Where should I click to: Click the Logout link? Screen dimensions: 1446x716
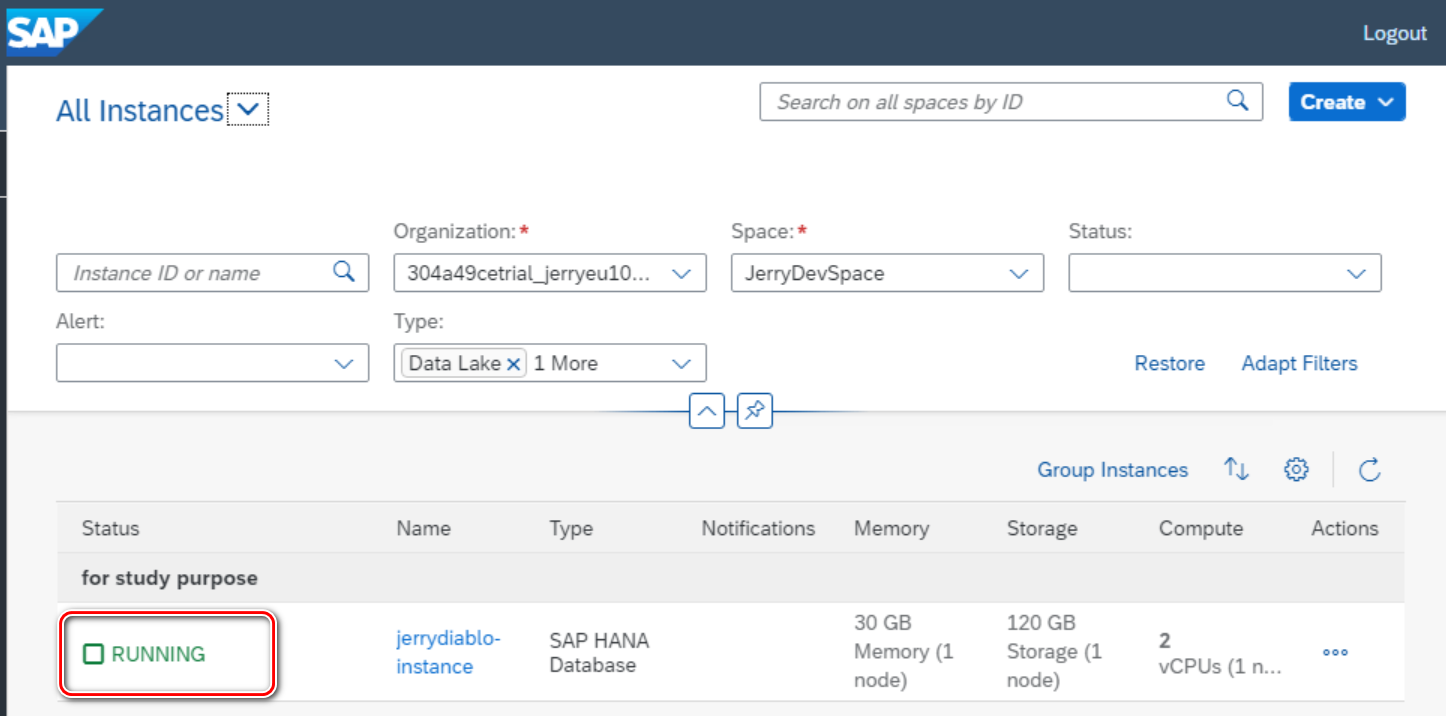tap(1394, 33)
